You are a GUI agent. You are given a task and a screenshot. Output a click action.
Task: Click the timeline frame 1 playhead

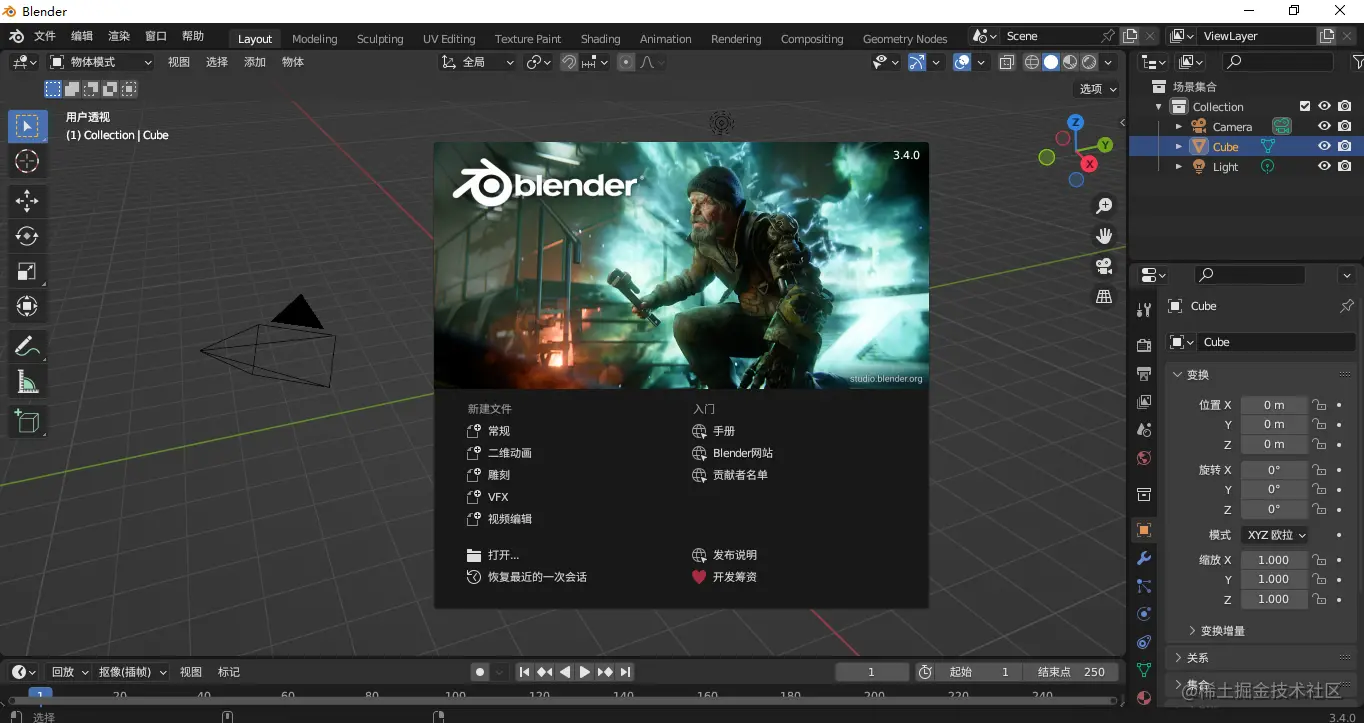(x=40, y=694)
